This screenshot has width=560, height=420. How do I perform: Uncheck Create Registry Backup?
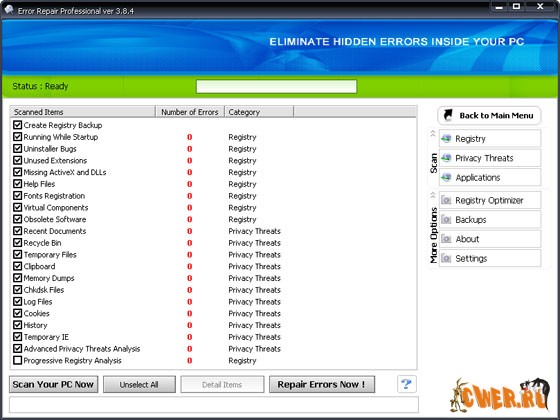tap(18, 125)
